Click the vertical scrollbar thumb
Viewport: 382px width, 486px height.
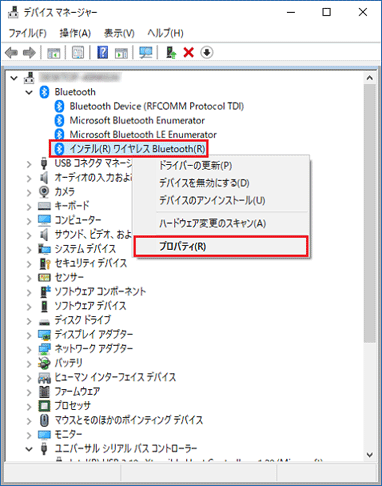tap(369, 213)
